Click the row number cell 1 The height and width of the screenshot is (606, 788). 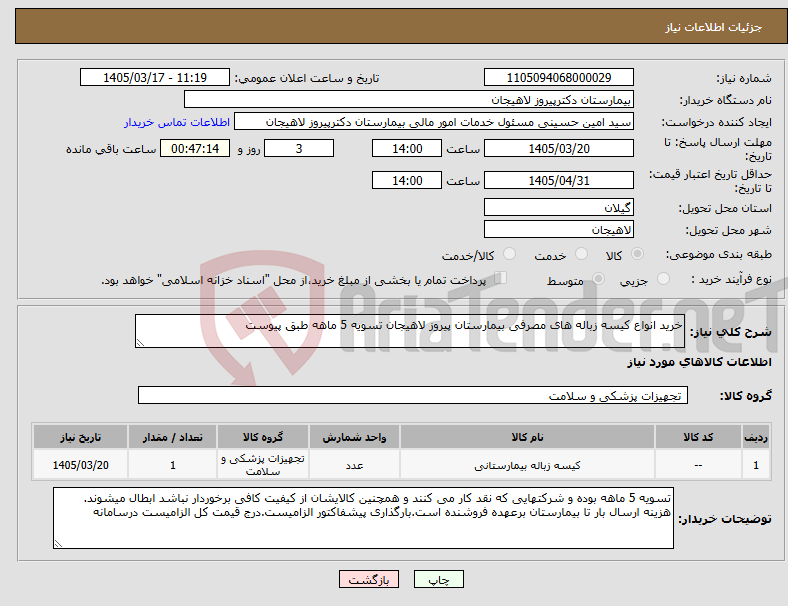755,465
